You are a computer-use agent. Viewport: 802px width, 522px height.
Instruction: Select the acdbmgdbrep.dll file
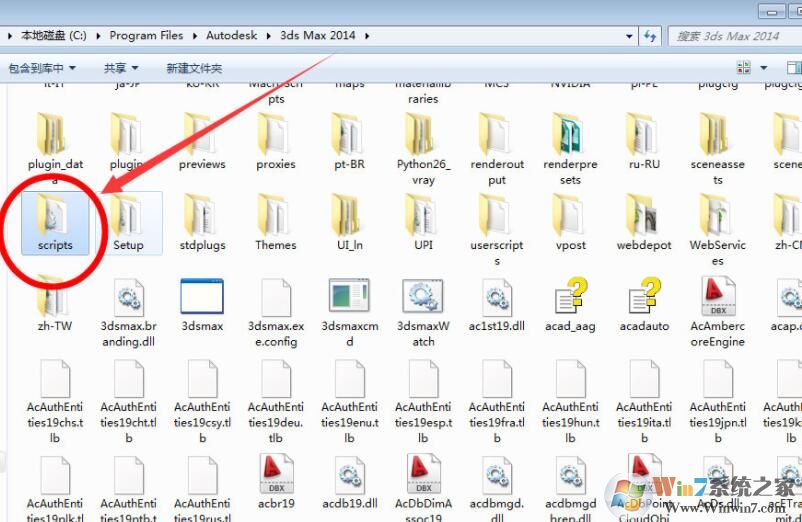(570, 488)
